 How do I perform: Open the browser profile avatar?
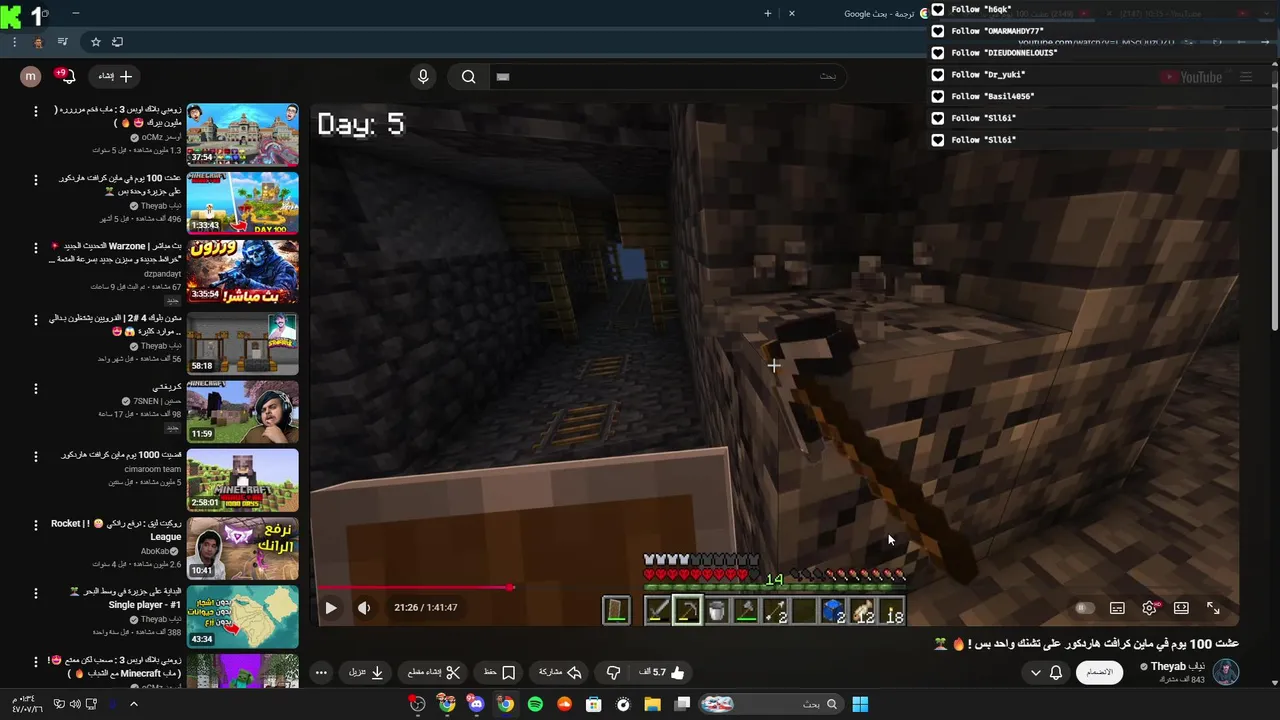pos(38,42)
